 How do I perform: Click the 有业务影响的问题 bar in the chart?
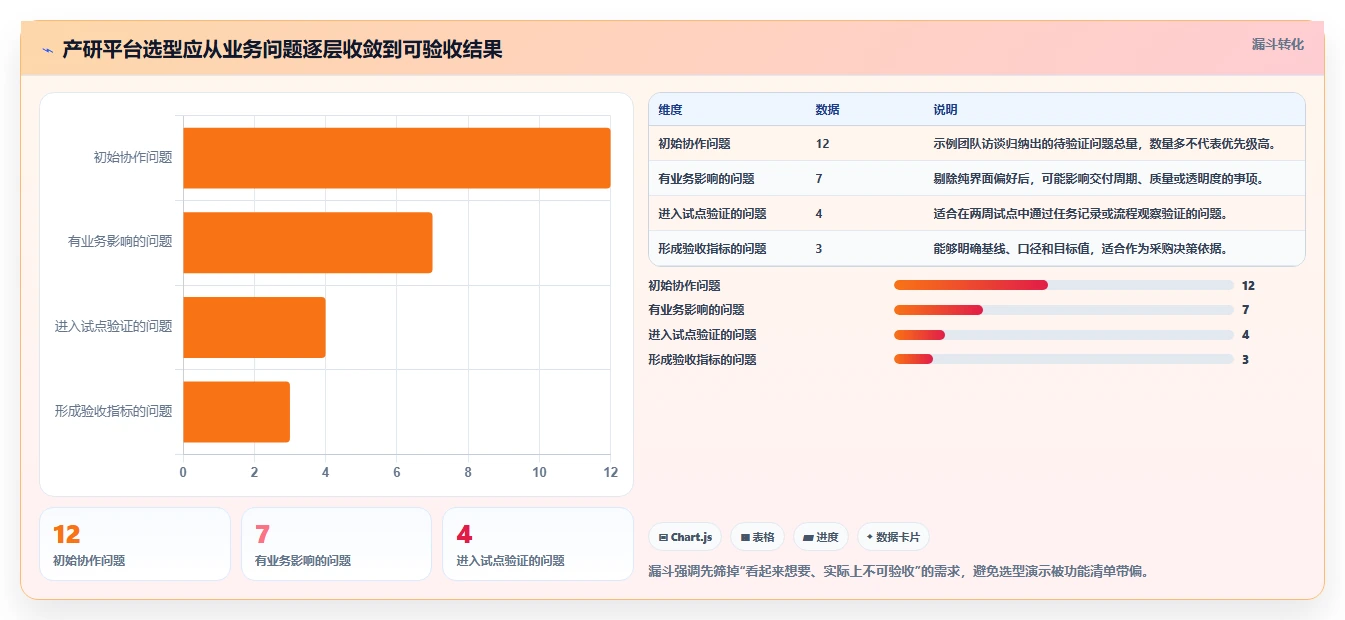coord(308,242)
